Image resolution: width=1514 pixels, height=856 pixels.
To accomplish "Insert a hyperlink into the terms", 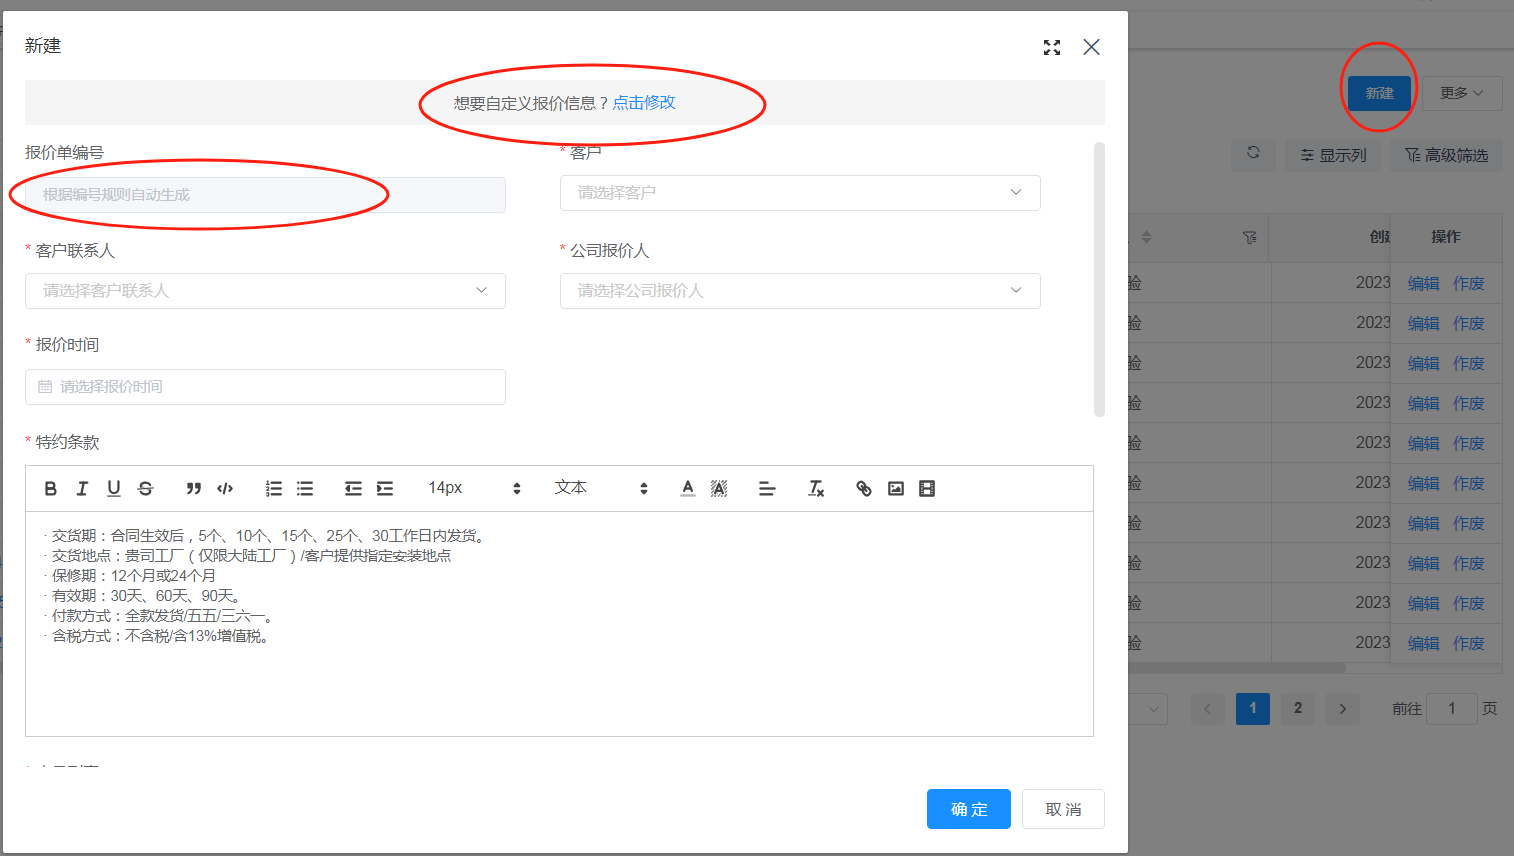I will (x=864, y=488).
